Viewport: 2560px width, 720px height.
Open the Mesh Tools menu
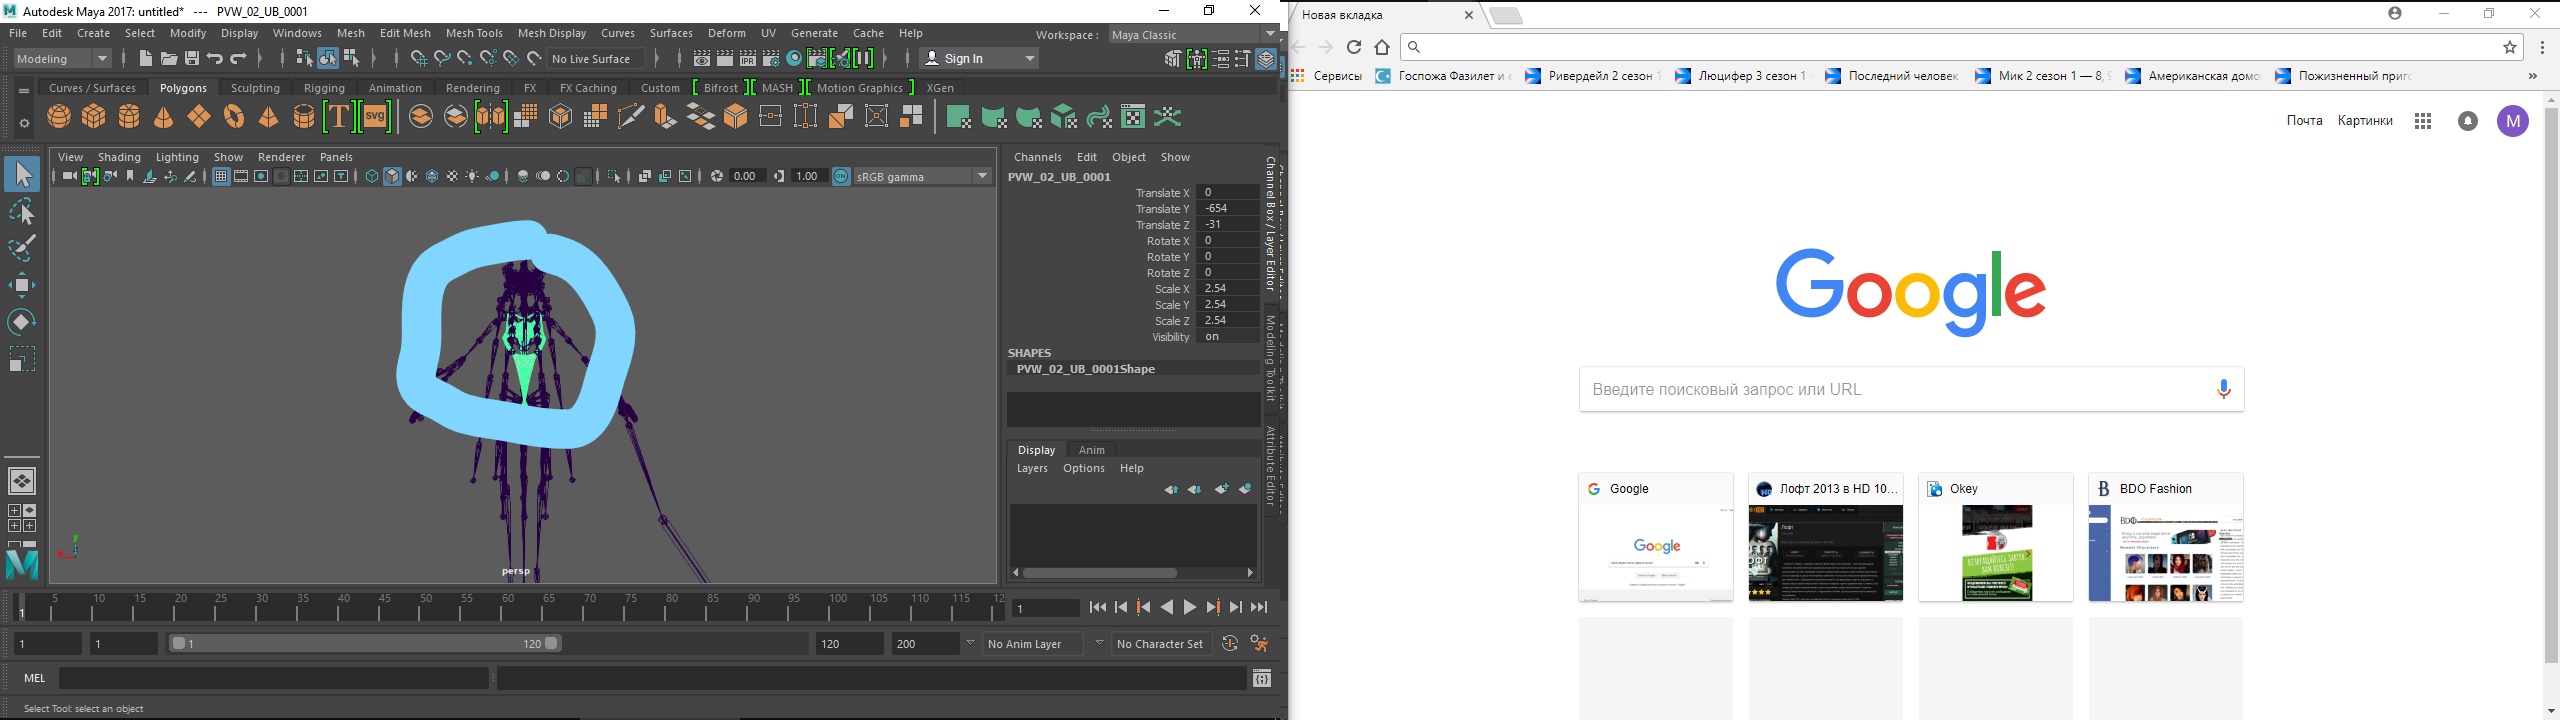point(474,33)
